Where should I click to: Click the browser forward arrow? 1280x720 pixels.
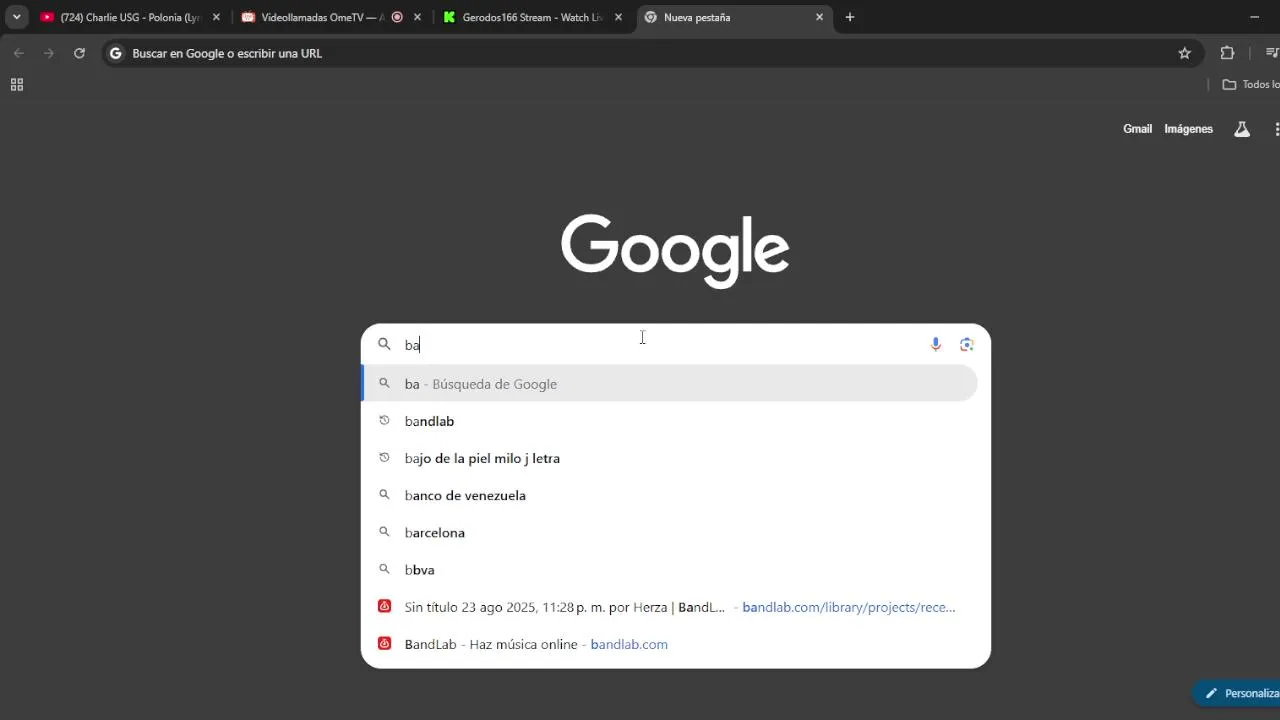pos(48,53)
